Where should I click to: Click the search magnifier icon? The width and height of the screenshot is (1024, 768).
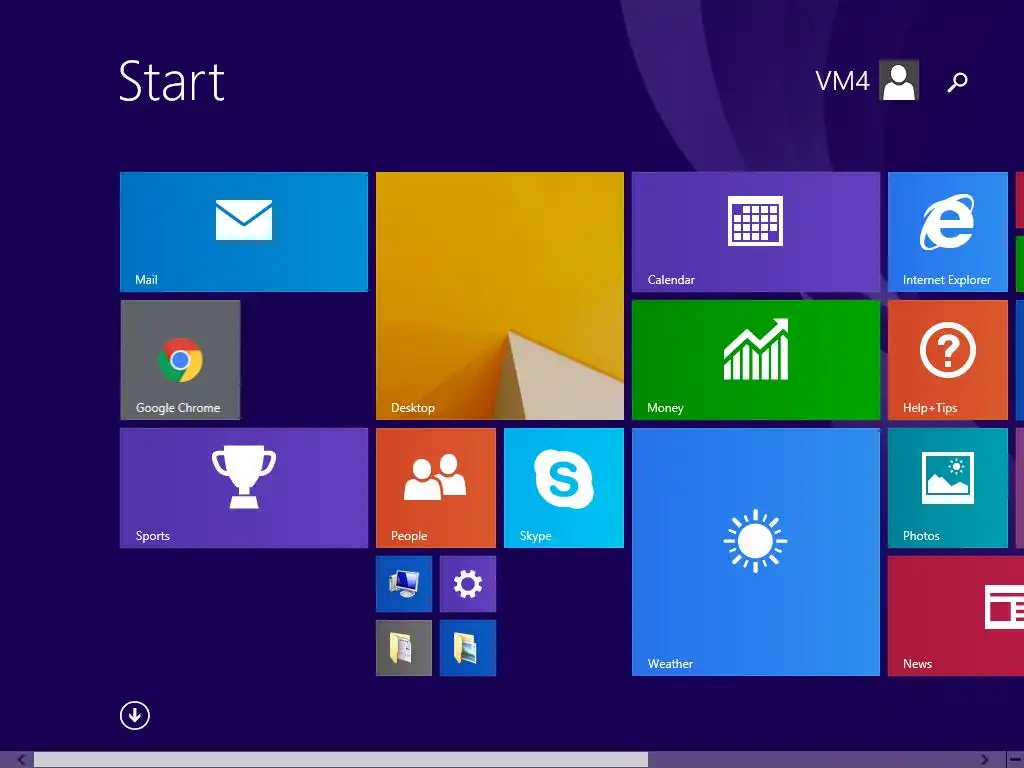coord(957,82)
